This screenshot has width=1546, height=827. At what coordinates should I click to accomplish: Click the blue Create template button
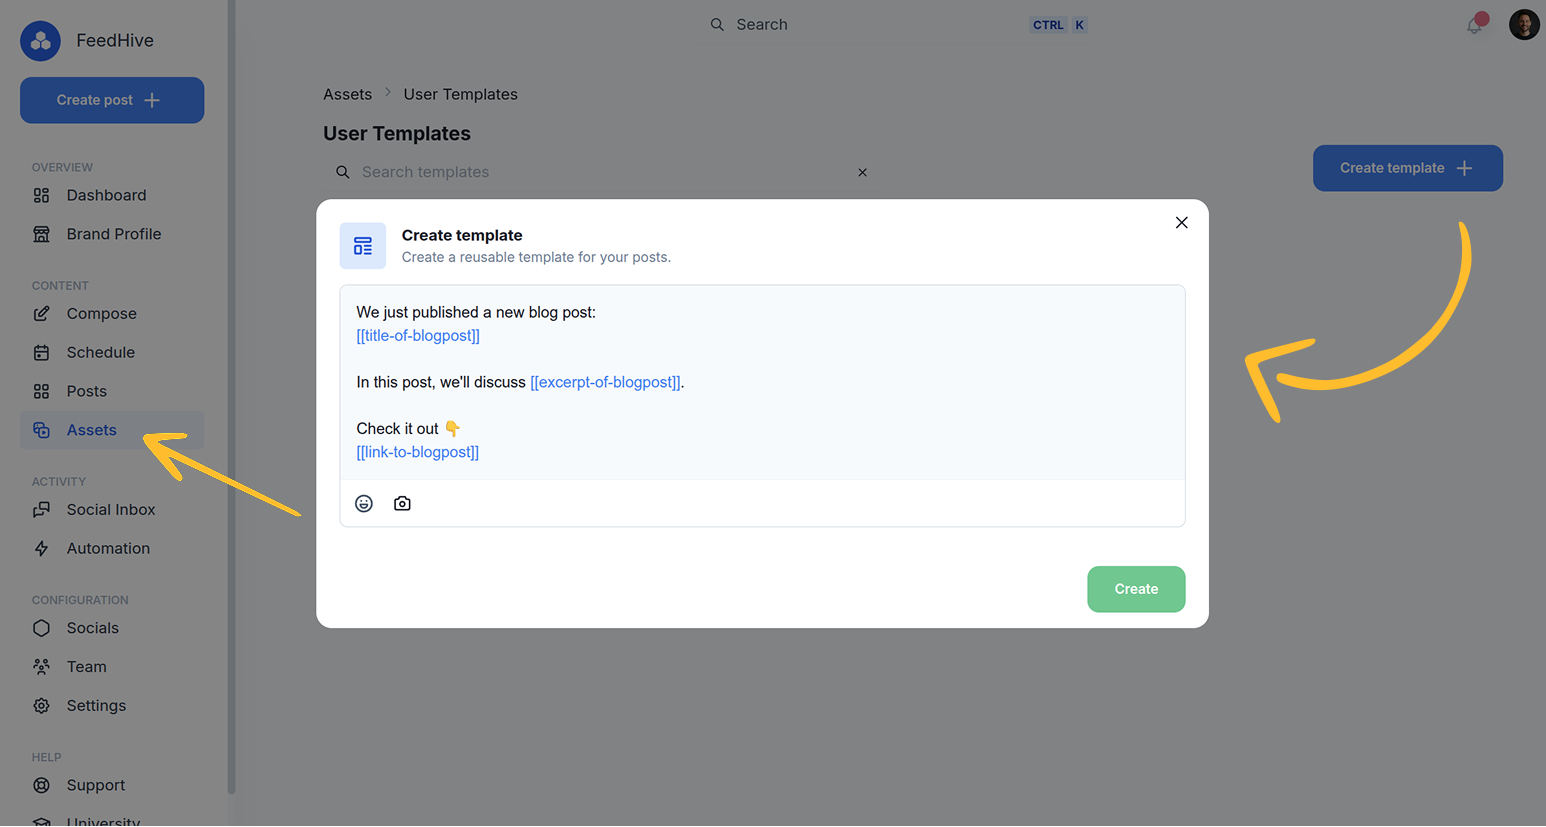1407,168
